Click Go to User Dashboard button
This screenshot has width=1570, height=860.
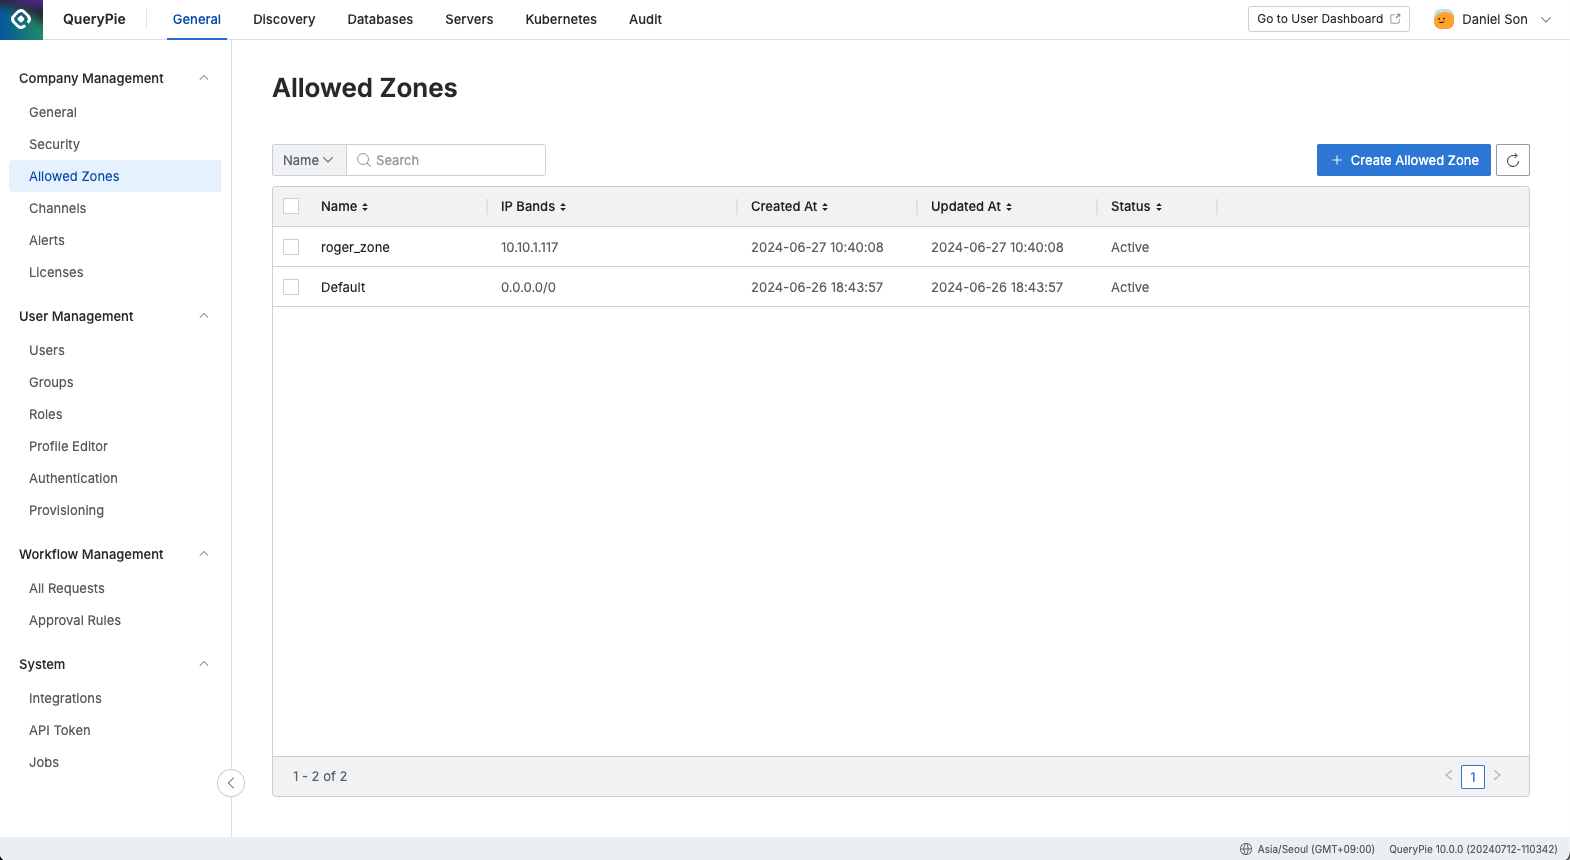pos(1328,19)
